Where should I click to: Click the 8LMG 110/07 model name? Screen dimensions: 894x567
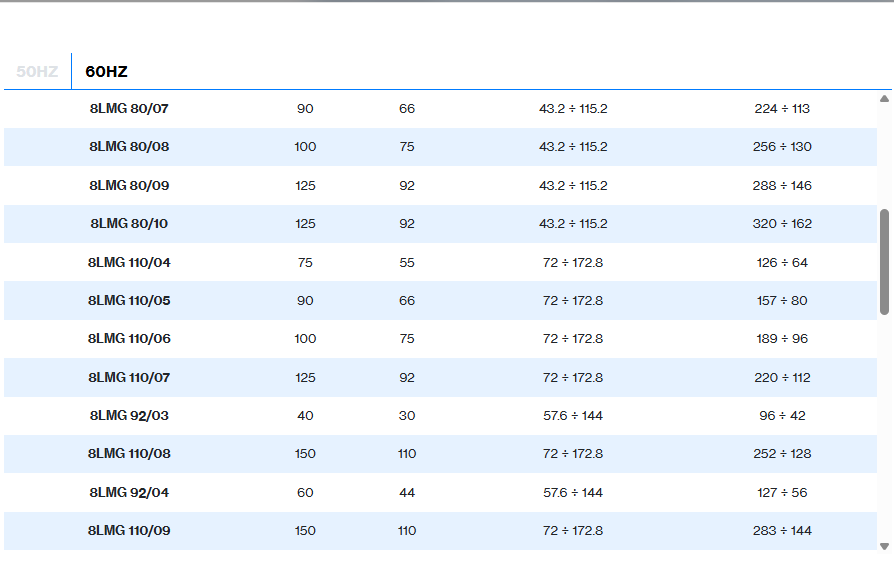coord(129,377)
